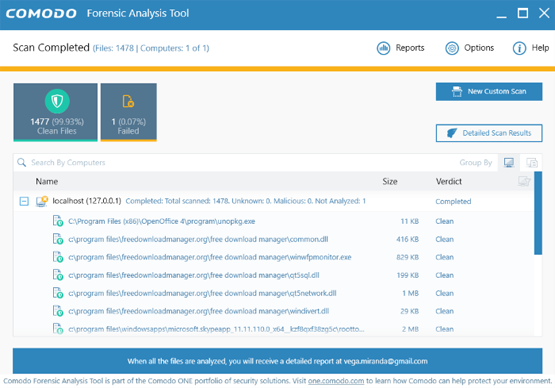The image size is (555, 388).
Task: Select the qt5sql.dll file path
Action: (194, 275)
